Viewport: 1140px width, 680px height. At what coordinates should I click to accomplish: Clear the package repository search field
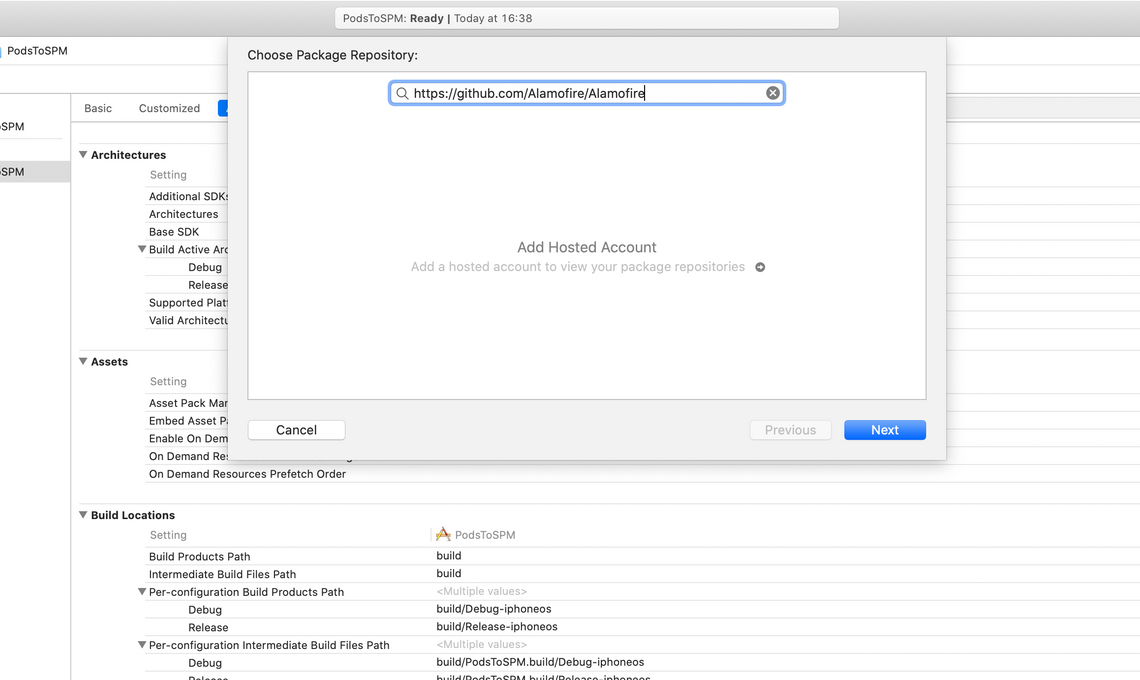click(x=773, y=93)
